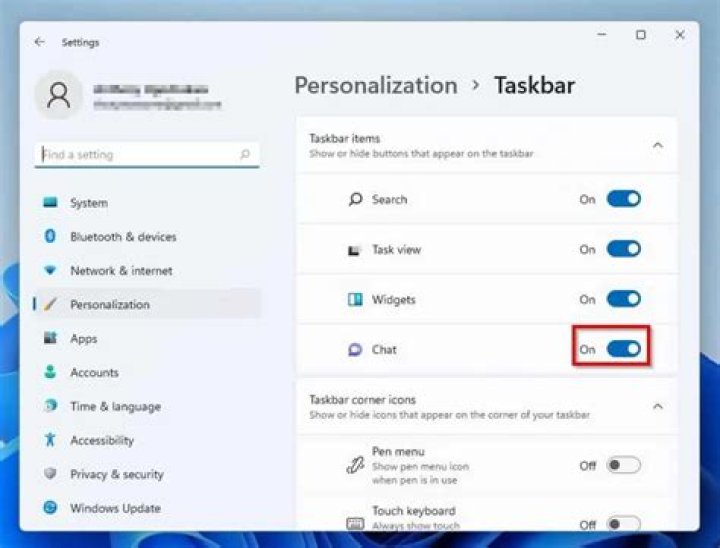Click the blurred account name
Viewport: 720px width, 548px height.
coord(151,89)
